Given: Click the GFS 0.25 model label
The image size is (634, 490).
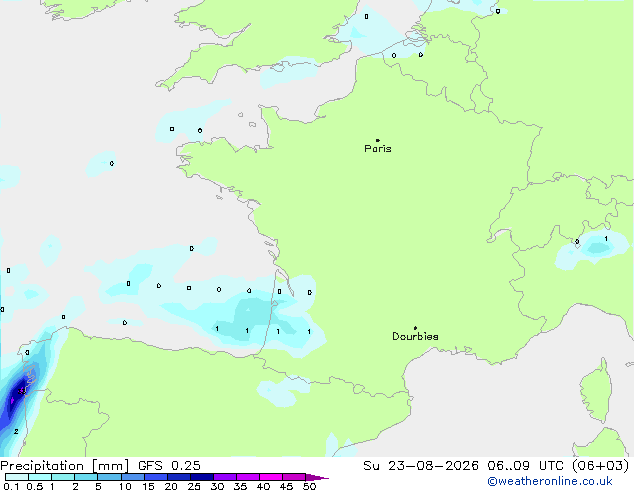Looking at the screenshot, I should point(169,466).
